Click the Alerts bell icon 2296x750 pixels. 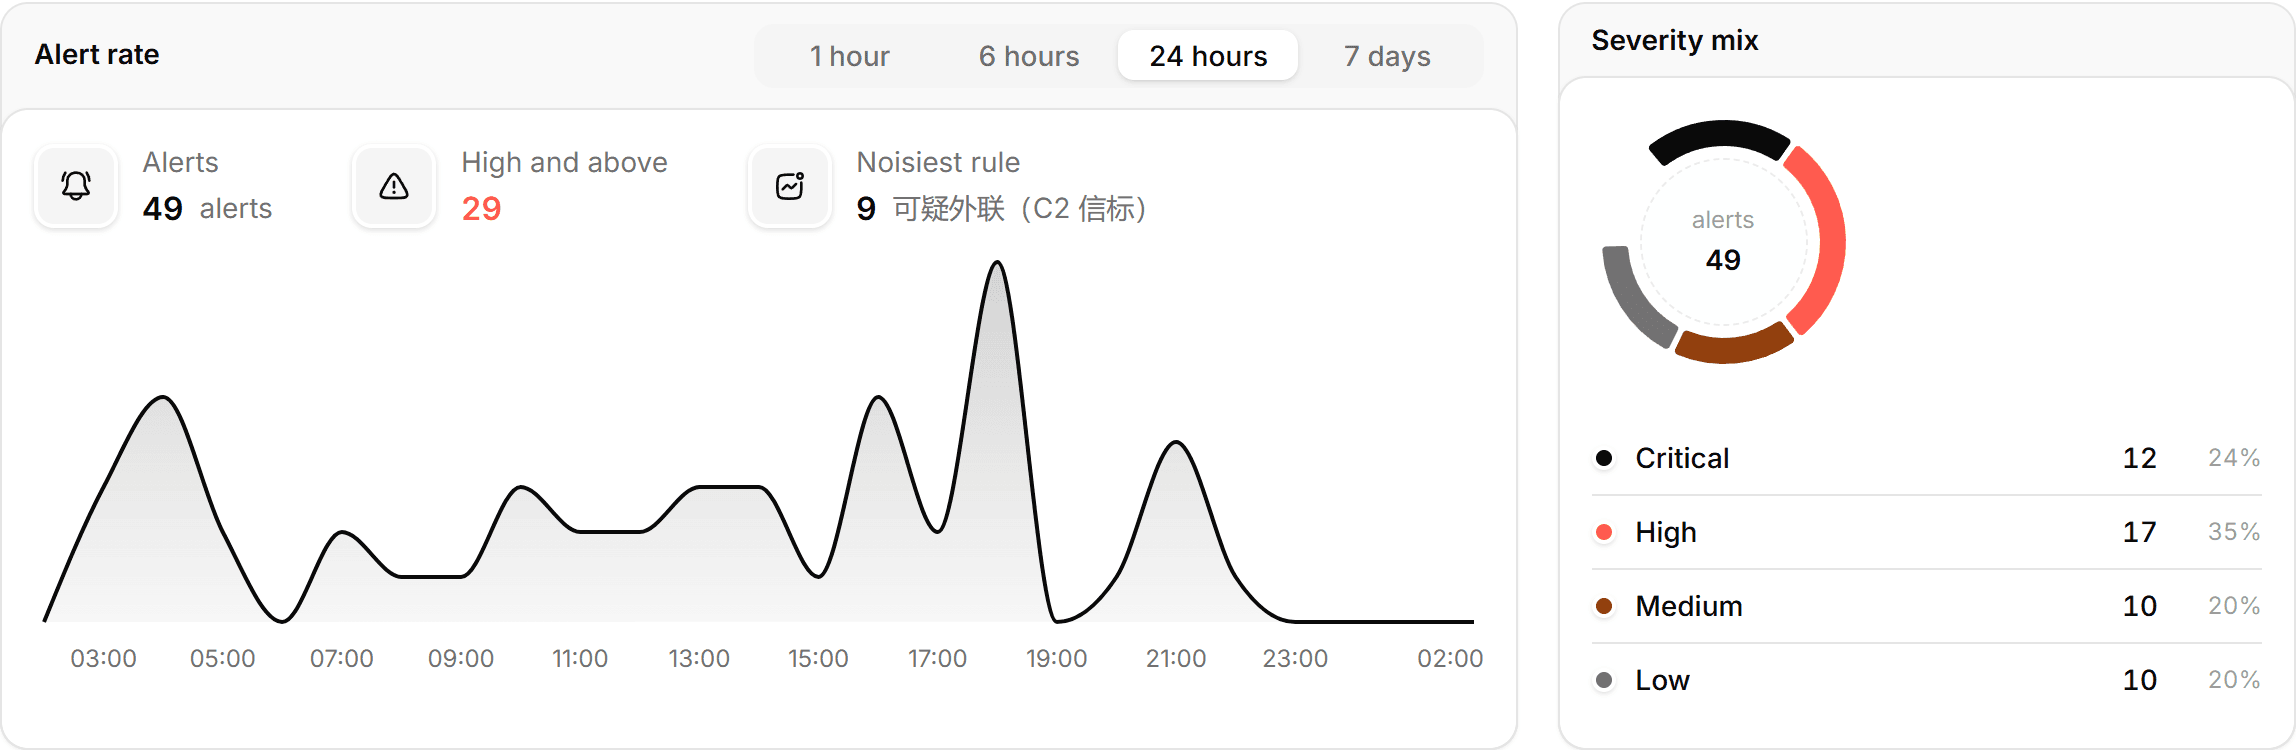point(76,186)
